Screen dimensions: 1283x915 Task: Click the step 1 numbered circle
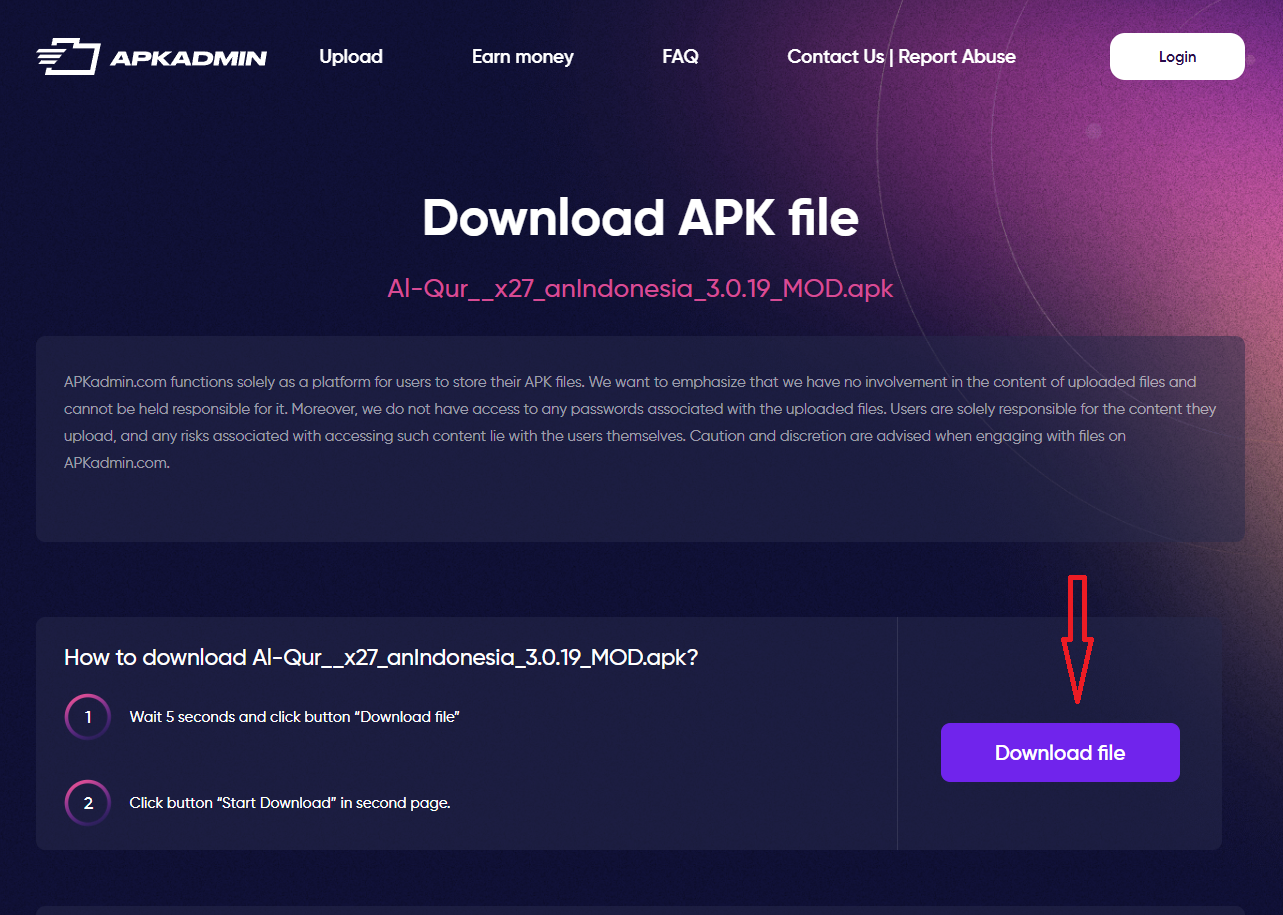pos(88,717)
